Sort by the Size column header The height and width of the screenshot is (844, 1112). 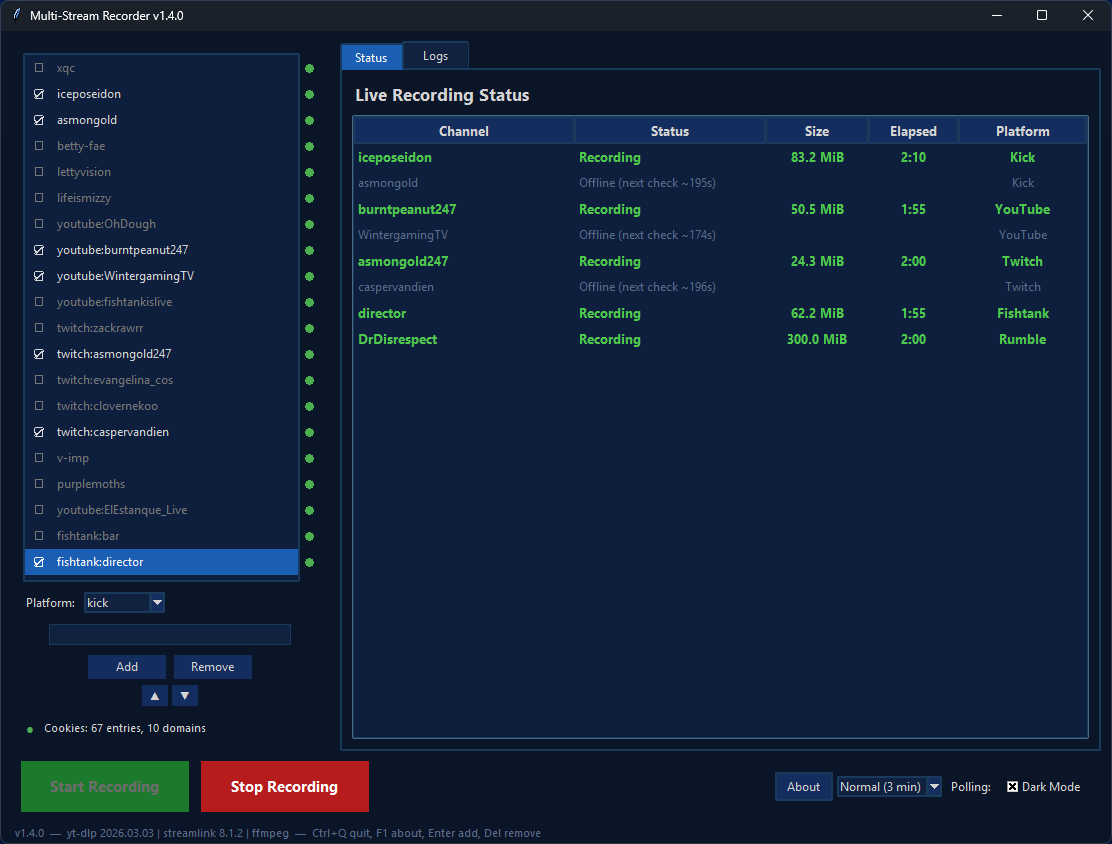(x=817, y=131)
